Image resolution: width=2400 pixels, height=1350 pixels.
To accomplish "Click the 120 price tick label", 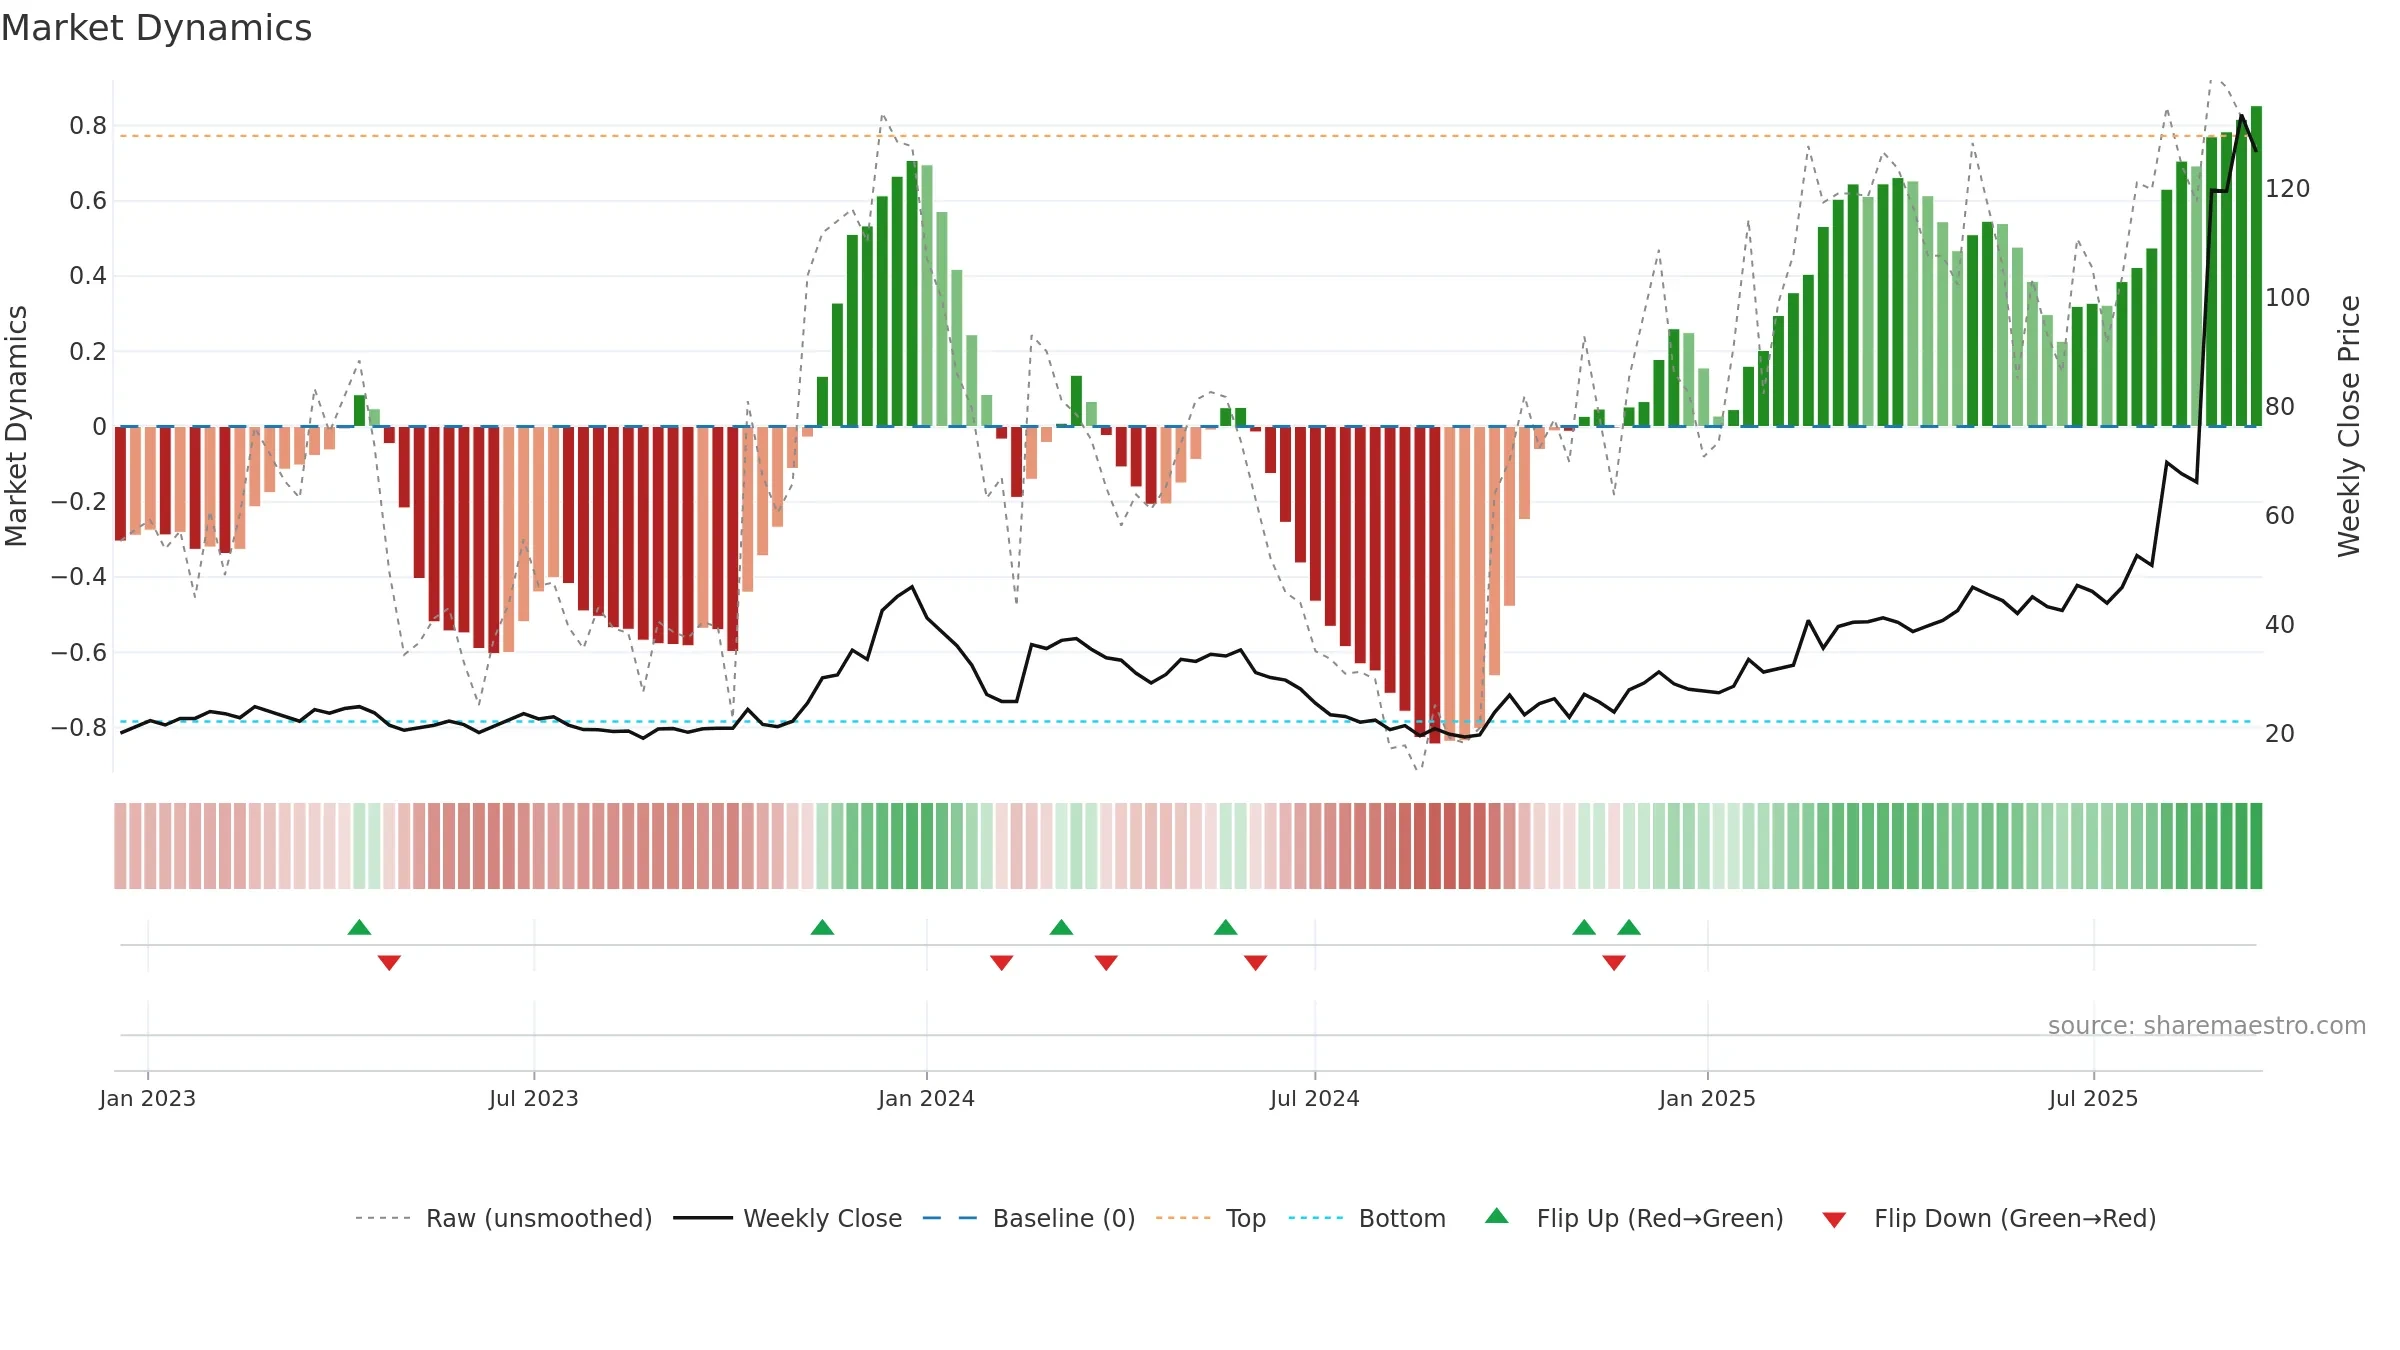I will 2288,188.
